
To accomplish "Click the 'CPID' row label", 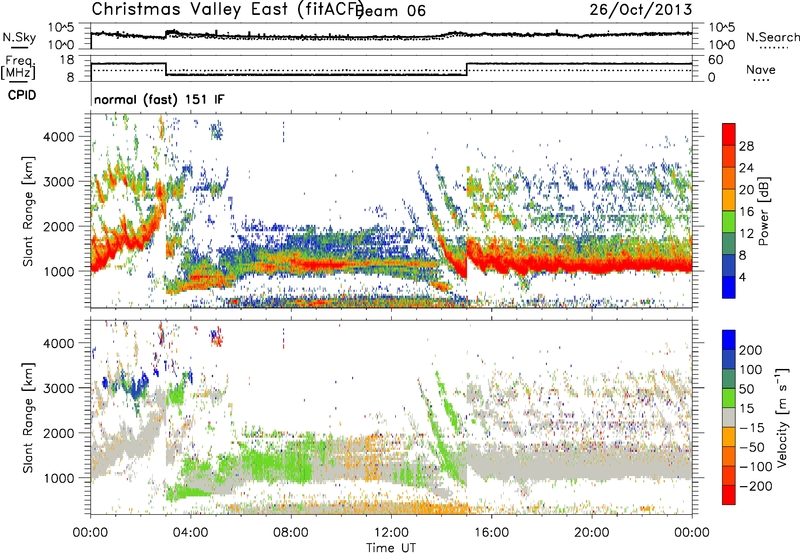I will tap(22, 95).
